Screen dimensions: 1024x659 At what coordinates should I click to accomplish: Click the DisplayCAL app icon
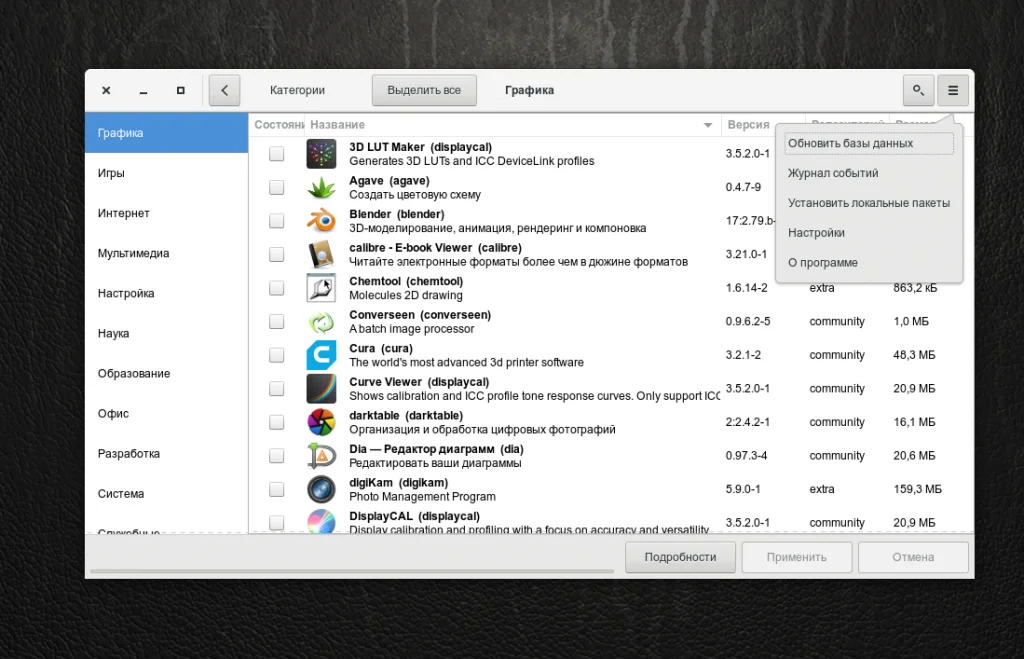click(x=321, y=521)
